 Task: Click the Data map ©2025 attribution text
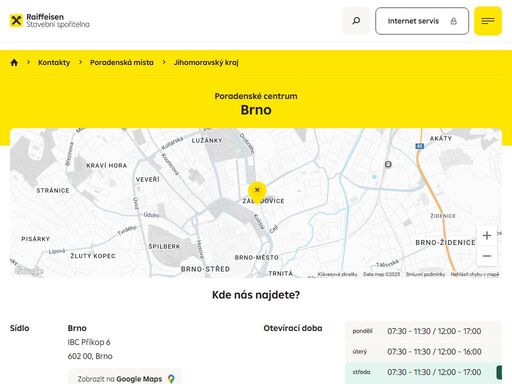pos(381,274)
